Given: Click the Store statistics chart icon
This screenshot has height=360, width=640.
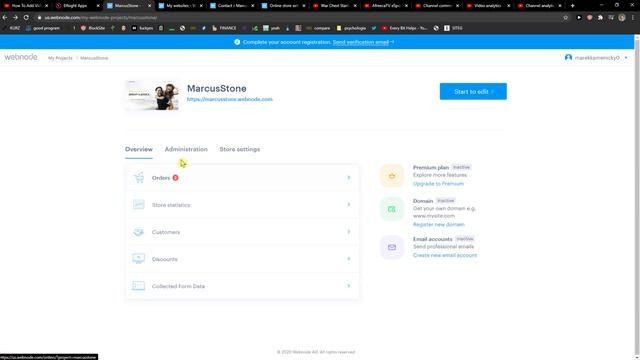Looking at the screenshot, I should [139, 204].
